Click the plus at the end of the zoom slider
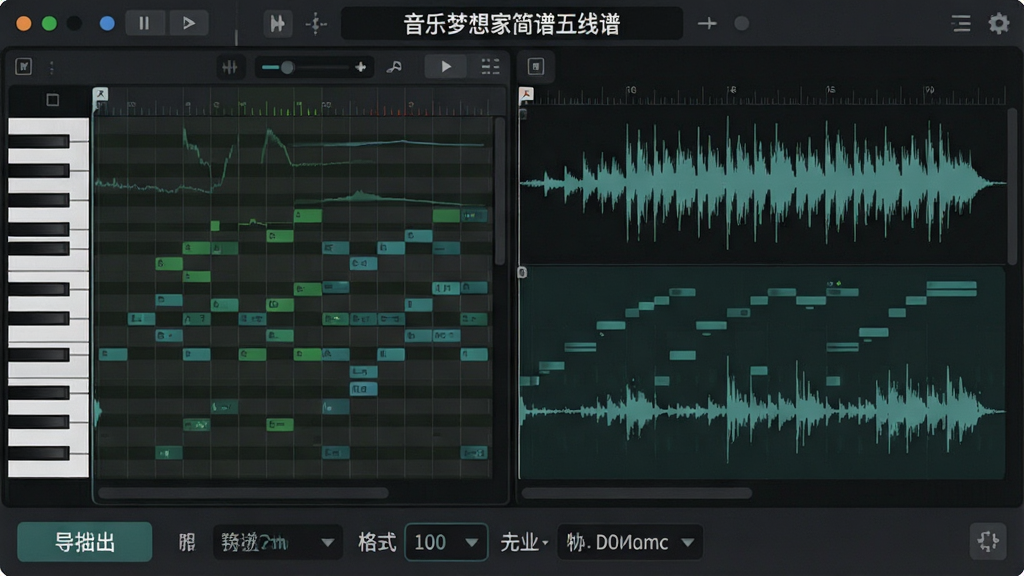Viewport: 1024px width, 576px height. coord(360,67)
